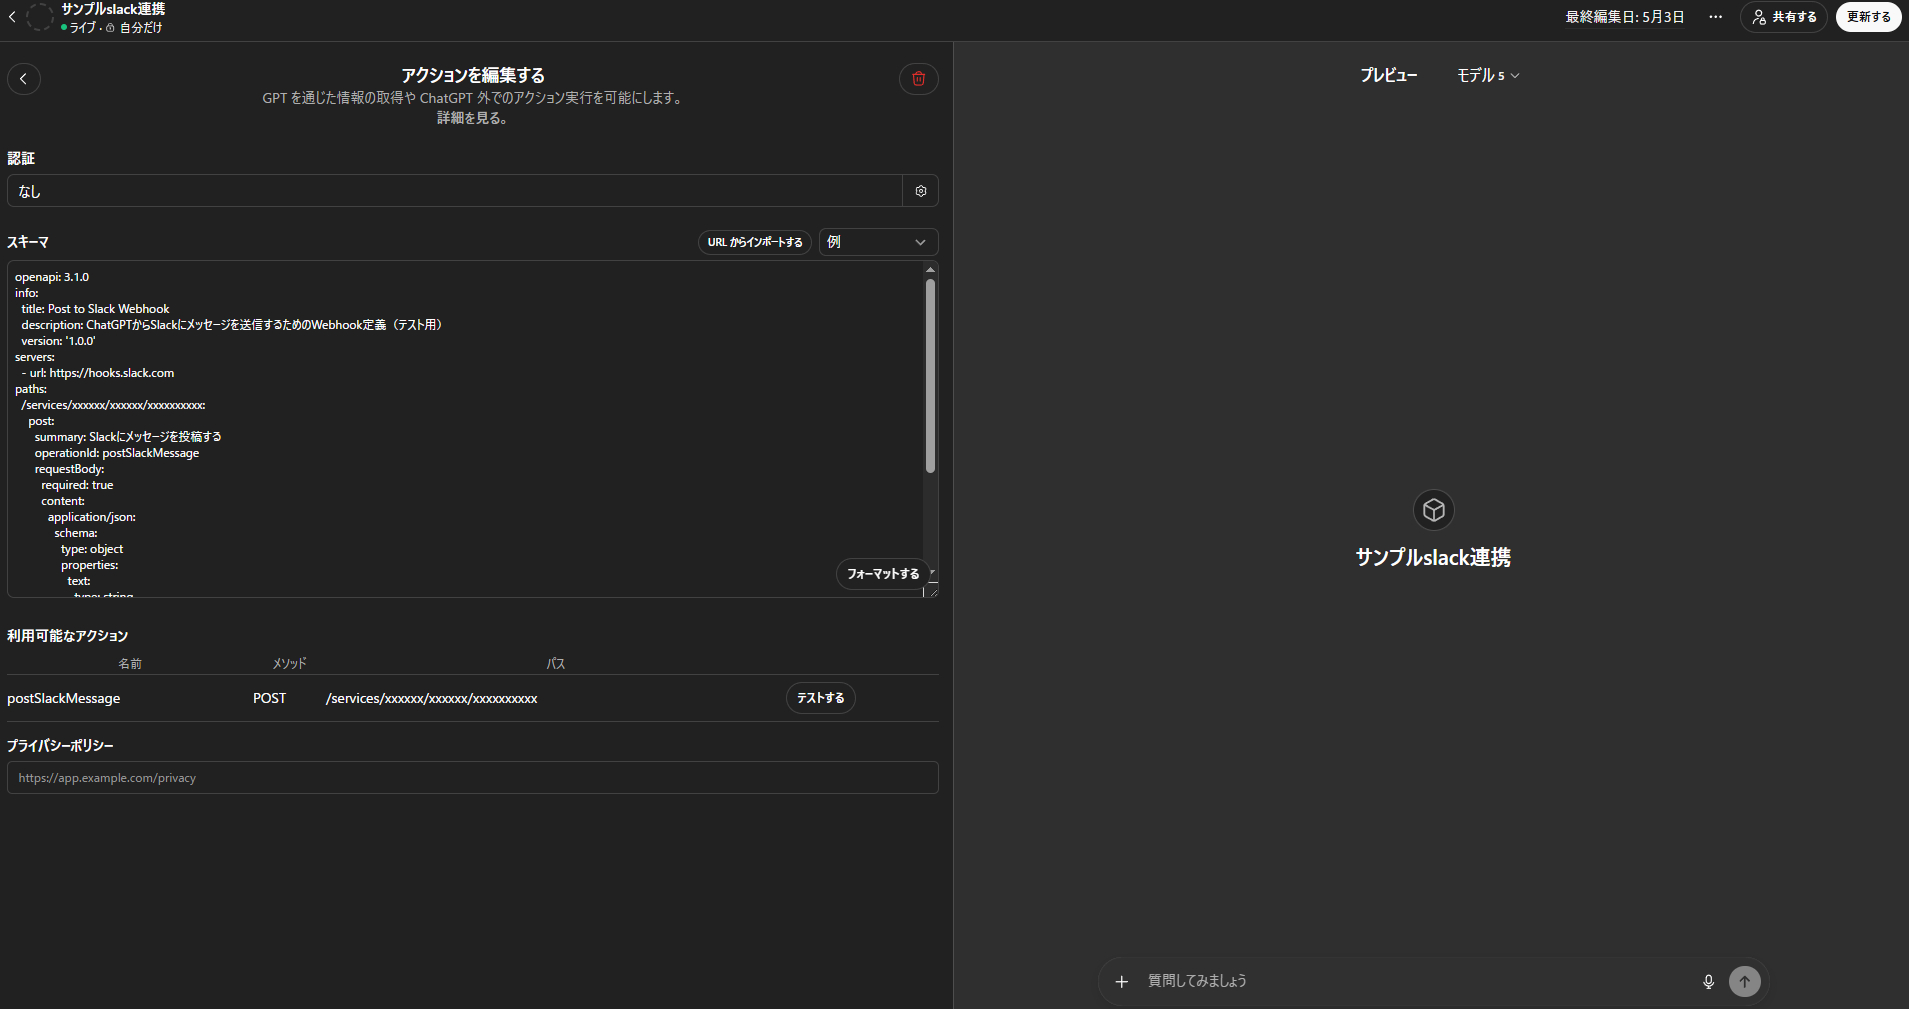
Task: Click the スキーマ section label
Action: [x=28, y=242]
